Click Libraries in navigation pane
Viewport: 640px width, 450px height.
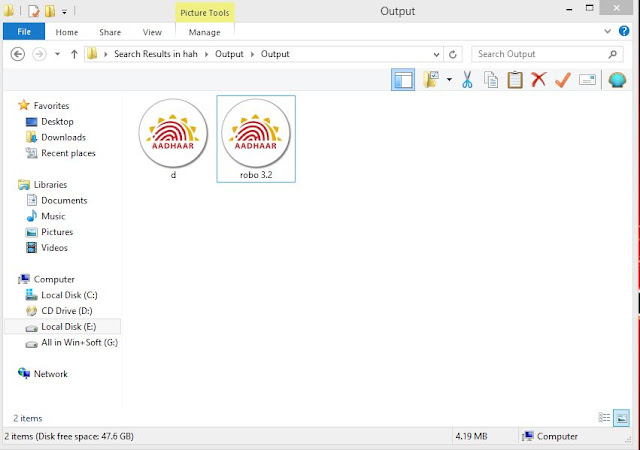(50, 185)
